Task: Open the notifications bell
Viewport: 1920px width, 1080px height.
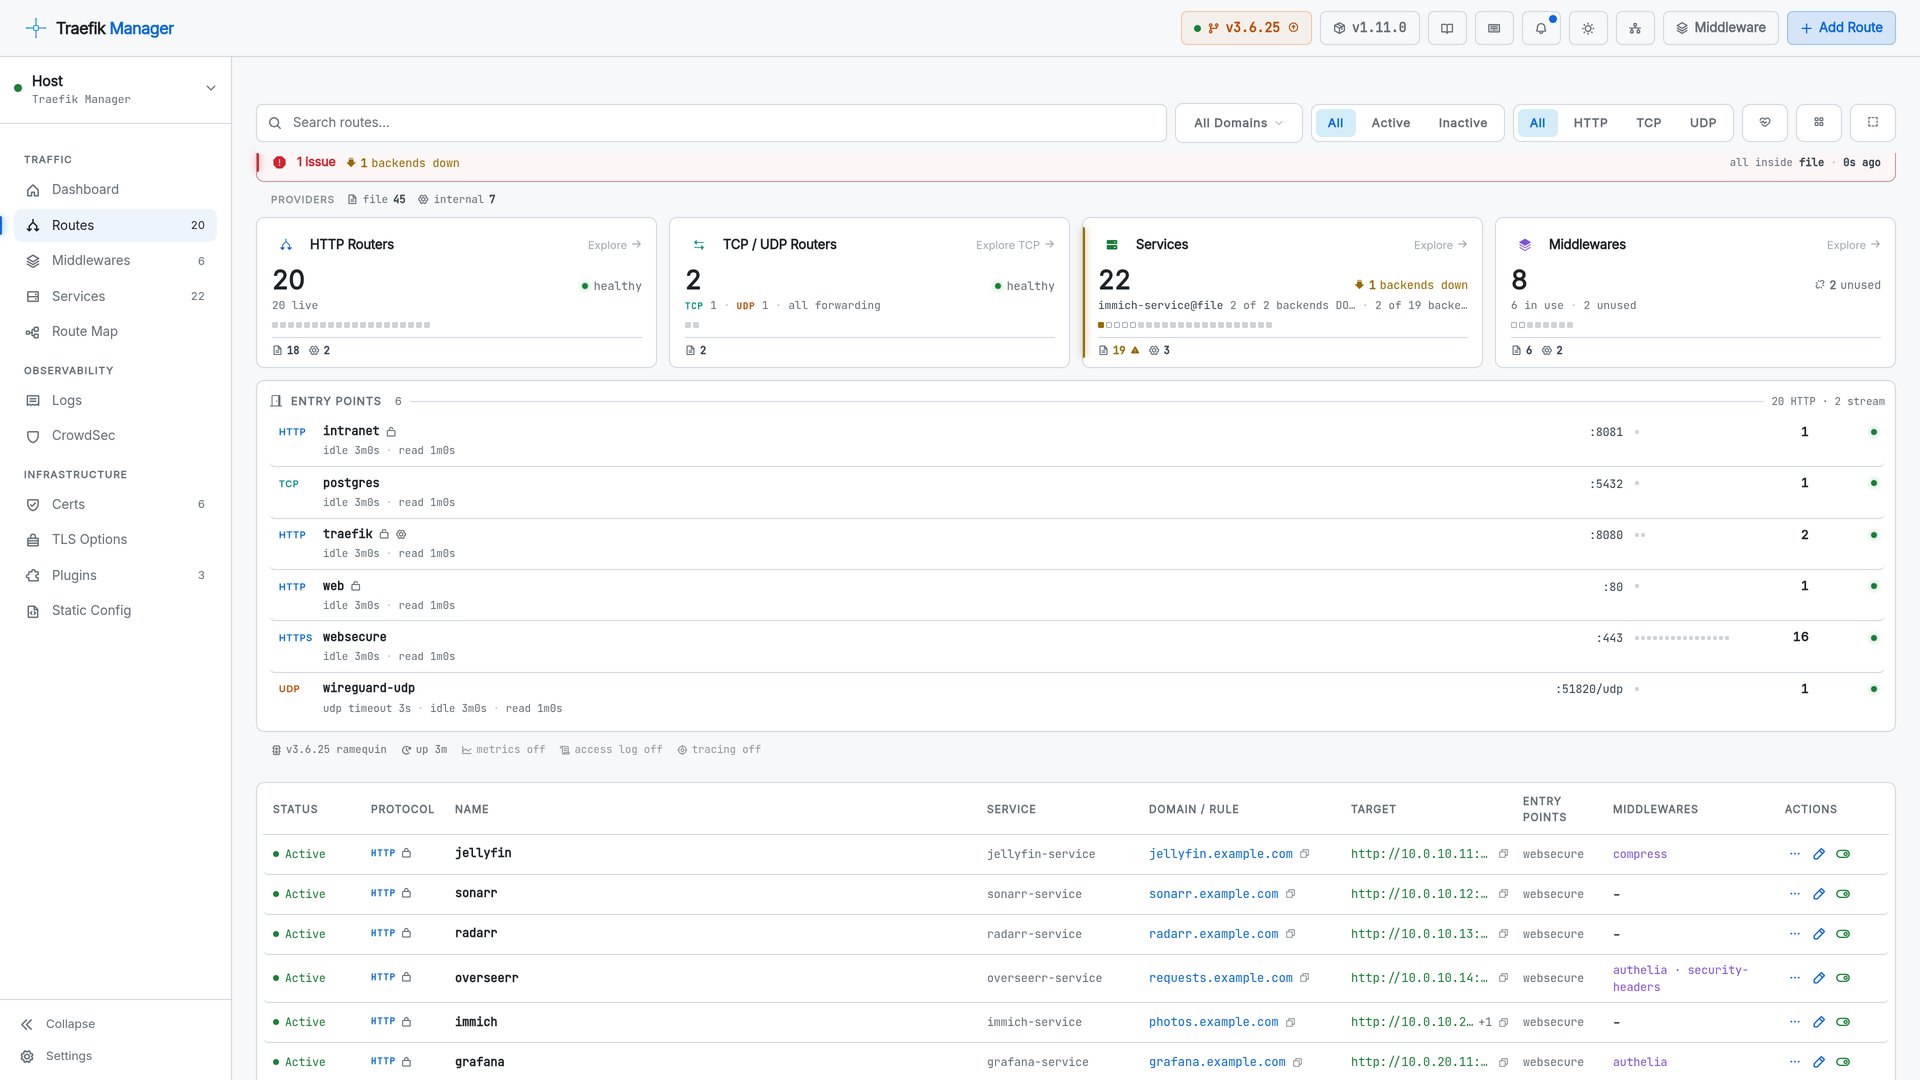Action: 1541,28
